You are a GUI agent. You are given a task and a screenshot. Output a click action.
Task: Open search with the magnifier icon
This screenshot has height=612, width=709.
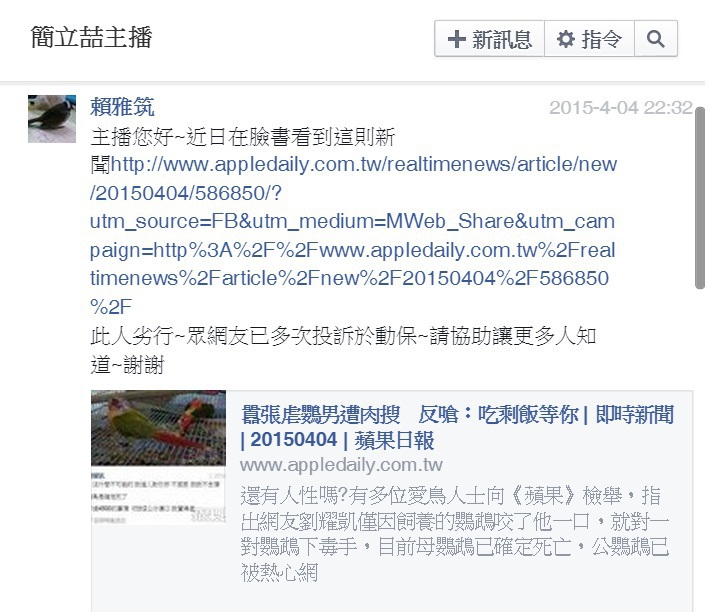click(x=656, y=39)
